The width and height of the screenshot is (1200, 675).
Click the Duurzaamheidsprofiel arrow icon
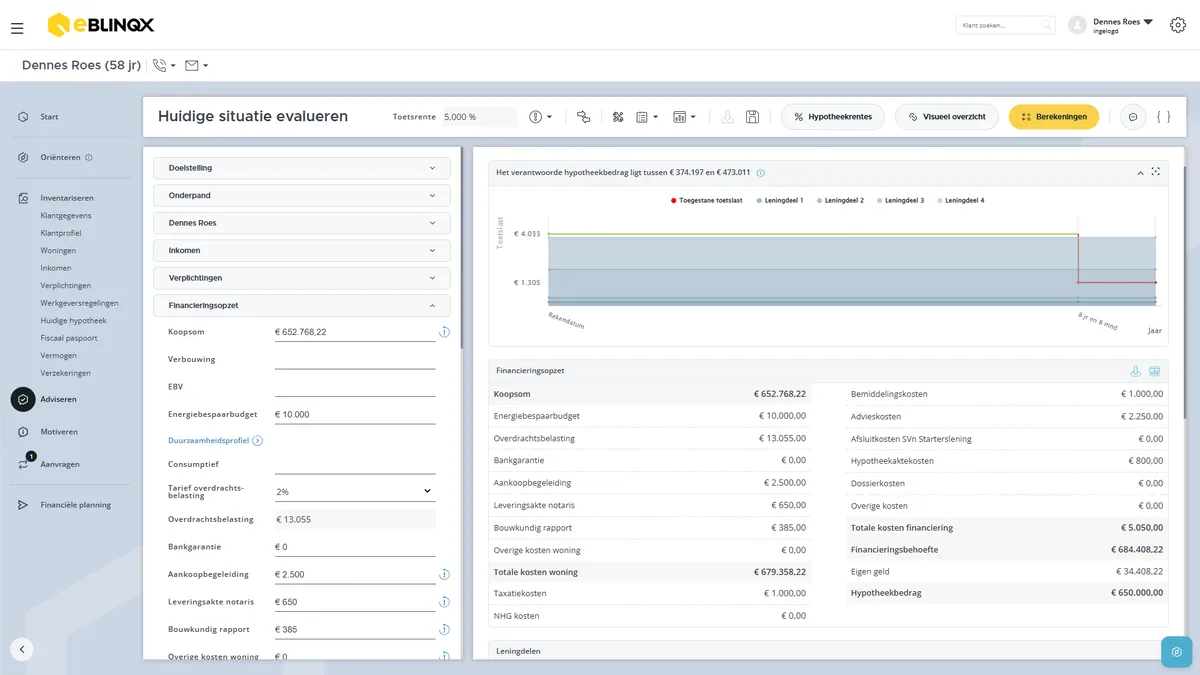[x=258, y=440]
